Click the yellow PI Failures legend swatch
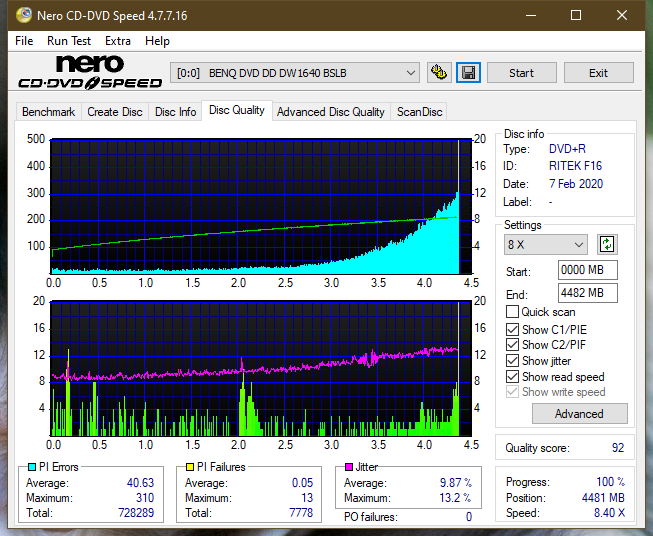This screenshot has width=653, height=536. click(x=190, y=467)
